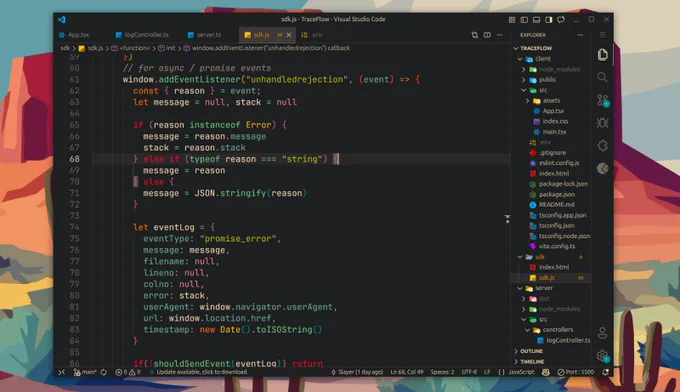Toggle the secondary side bar

549,20
